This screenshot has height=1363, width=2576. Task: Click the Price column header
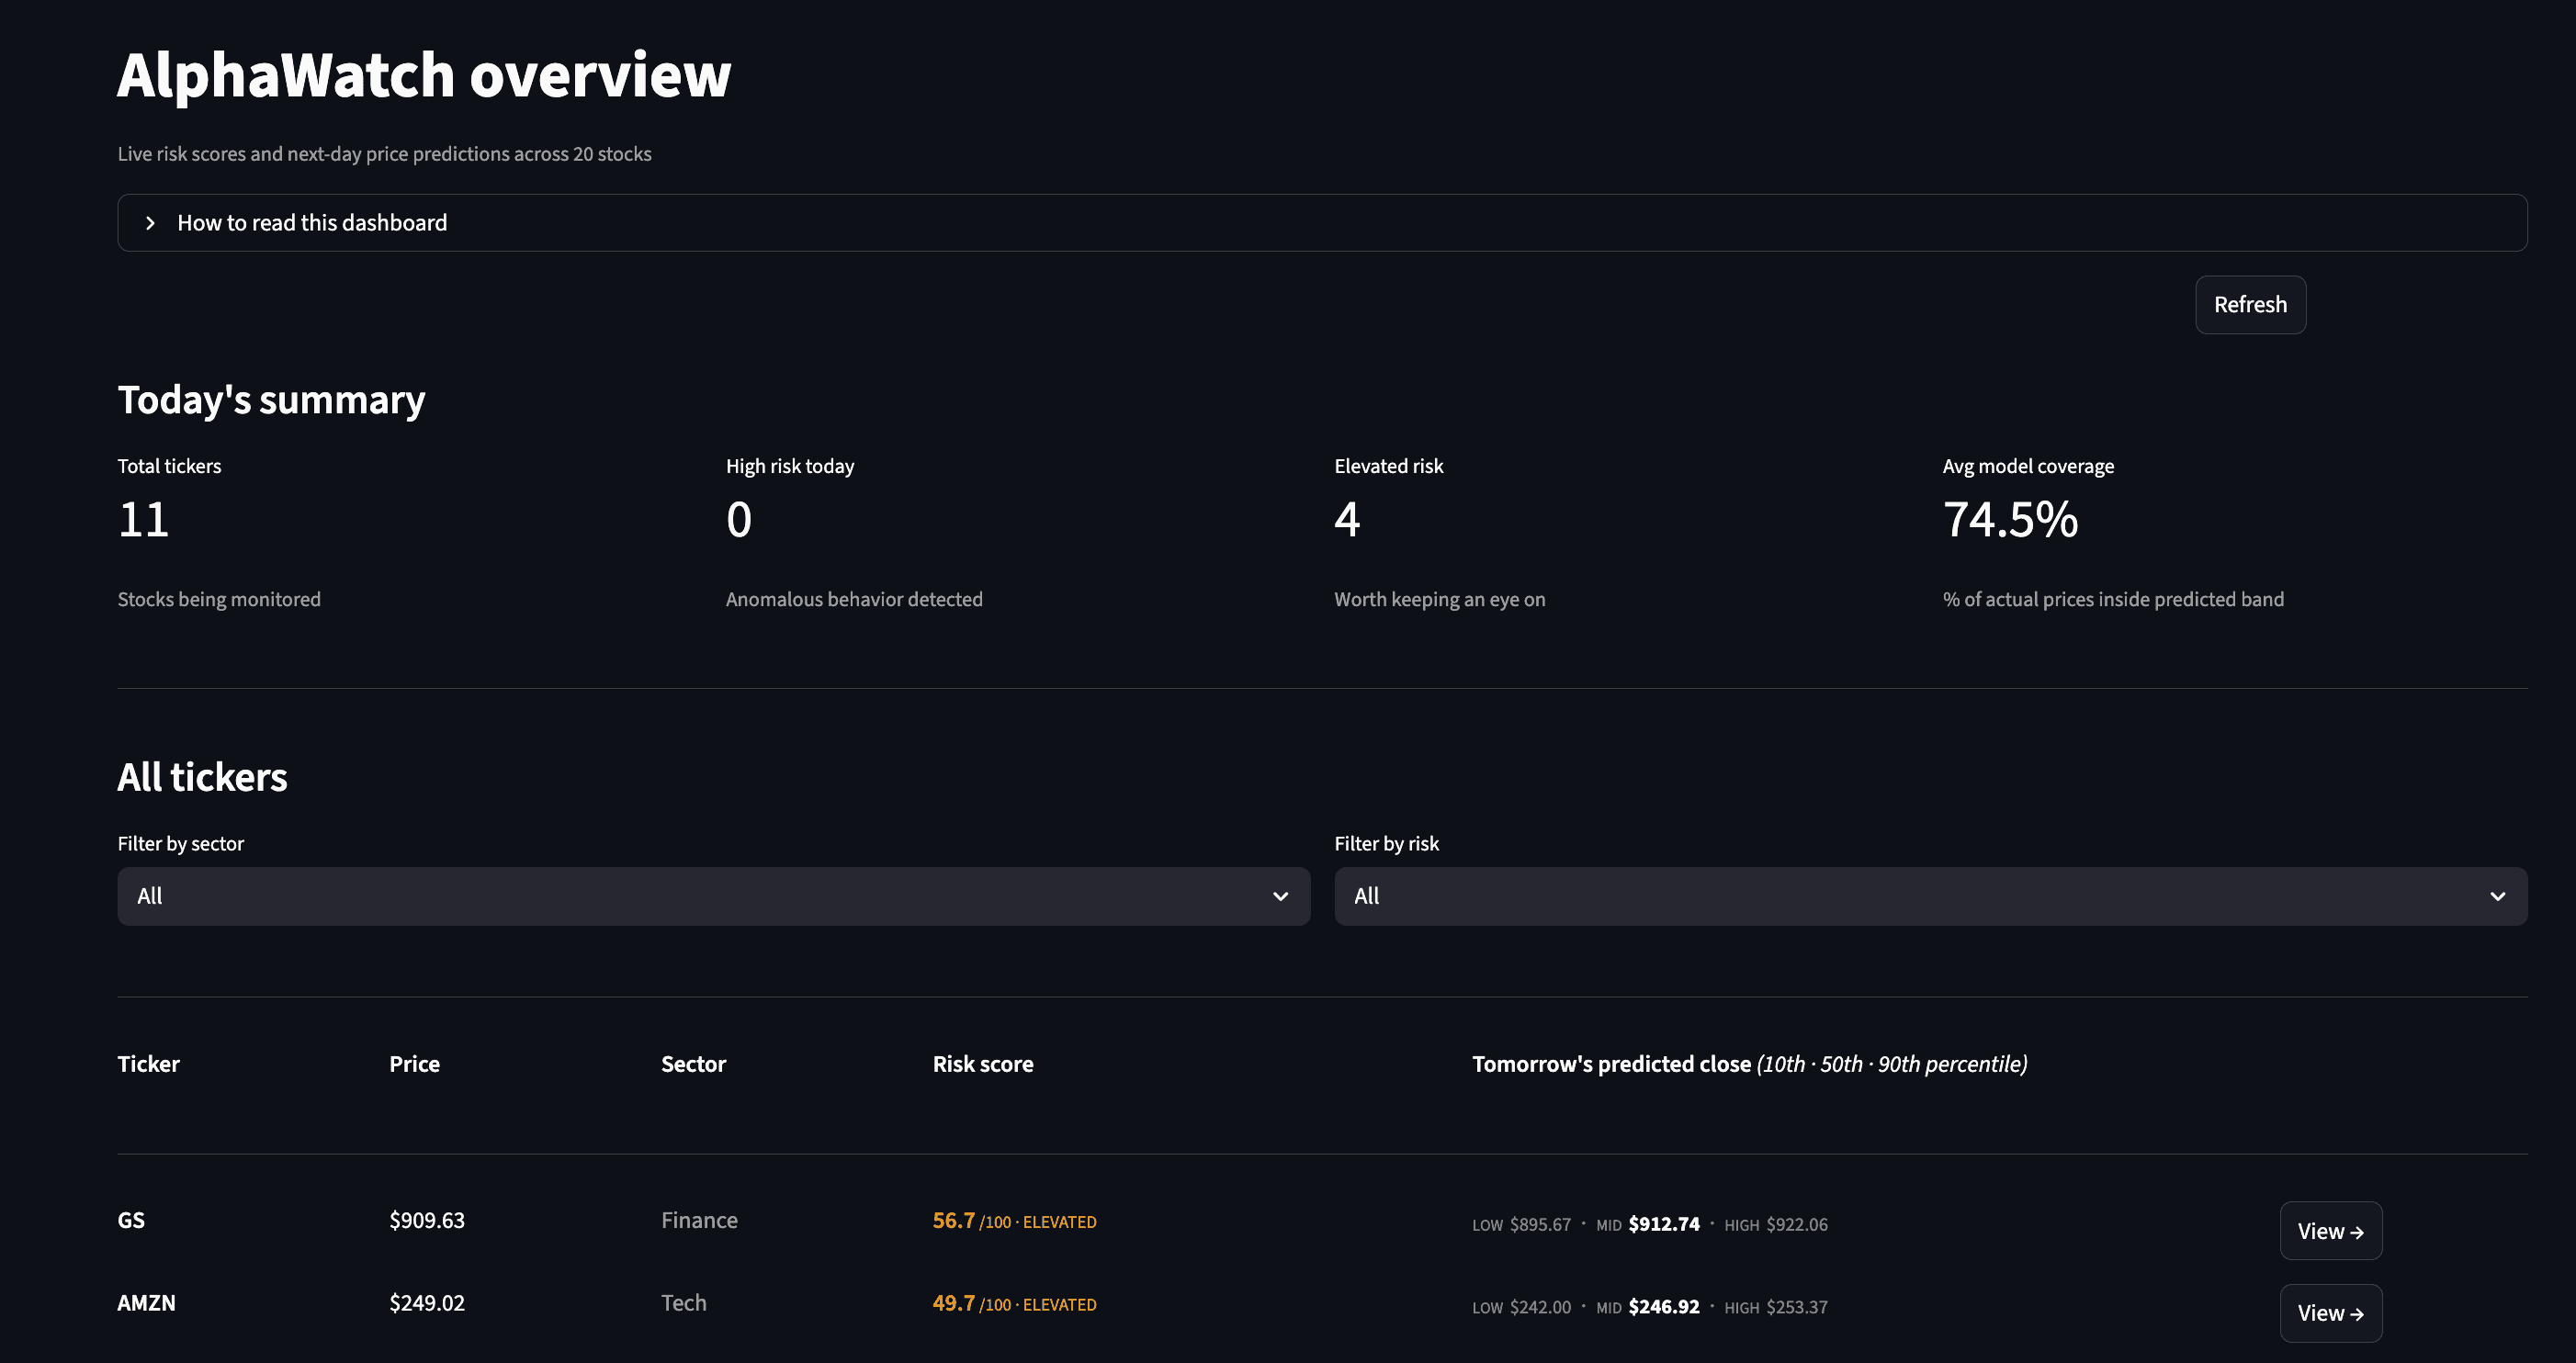414,1064
